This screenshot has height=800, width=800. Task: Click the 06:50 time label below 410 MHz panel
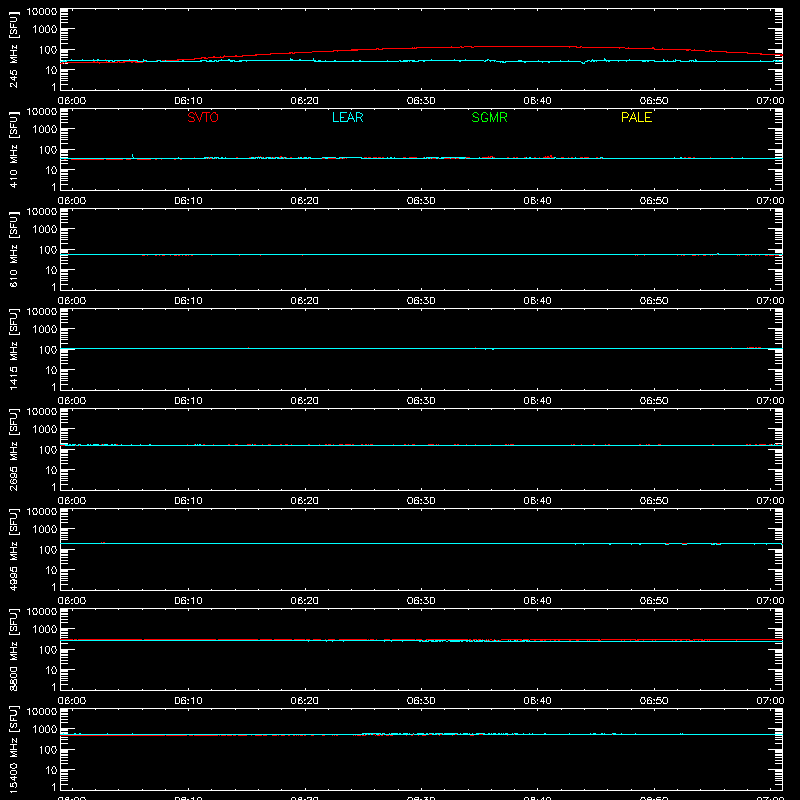654,201
